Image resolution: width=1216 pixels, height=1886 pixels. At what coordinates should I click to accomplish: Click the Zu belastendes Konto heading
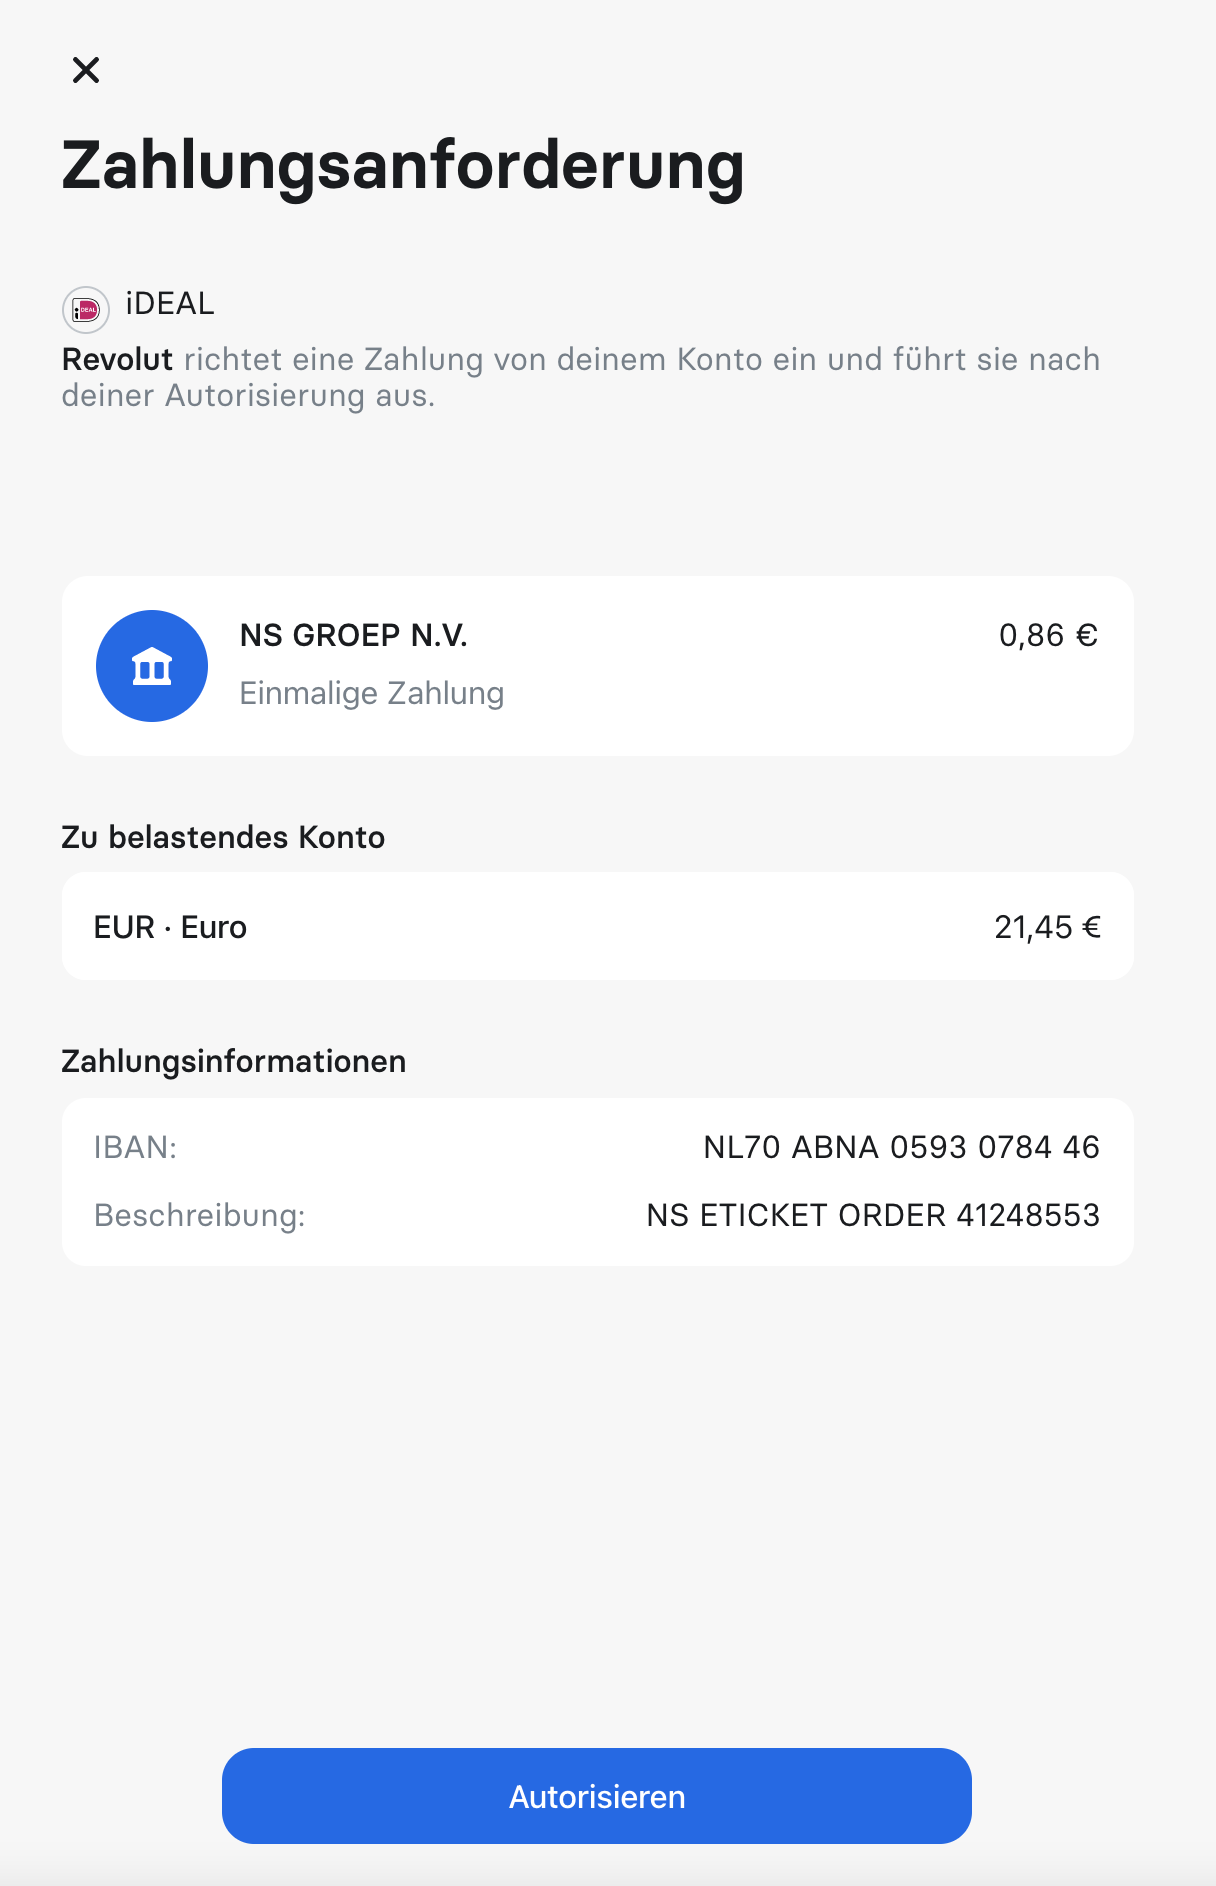pyautogui.click(x=223, y=837)
